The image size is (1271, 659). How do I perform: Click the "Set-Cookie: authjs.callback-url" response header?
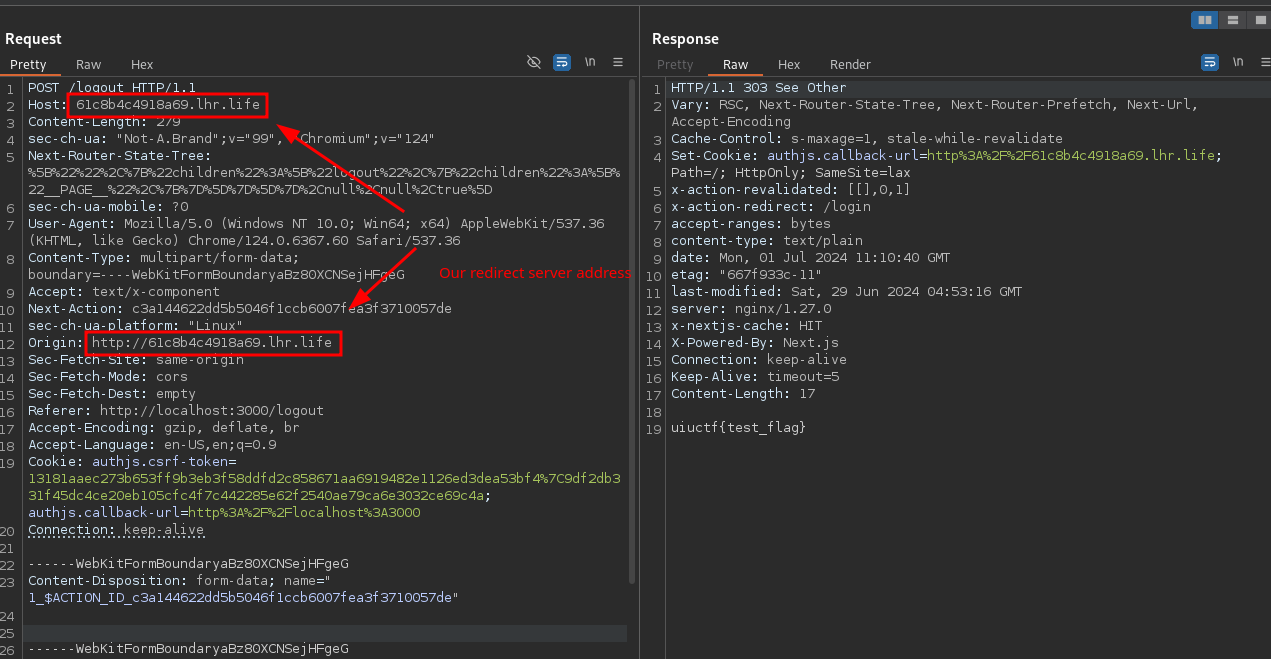pos(947,155)
